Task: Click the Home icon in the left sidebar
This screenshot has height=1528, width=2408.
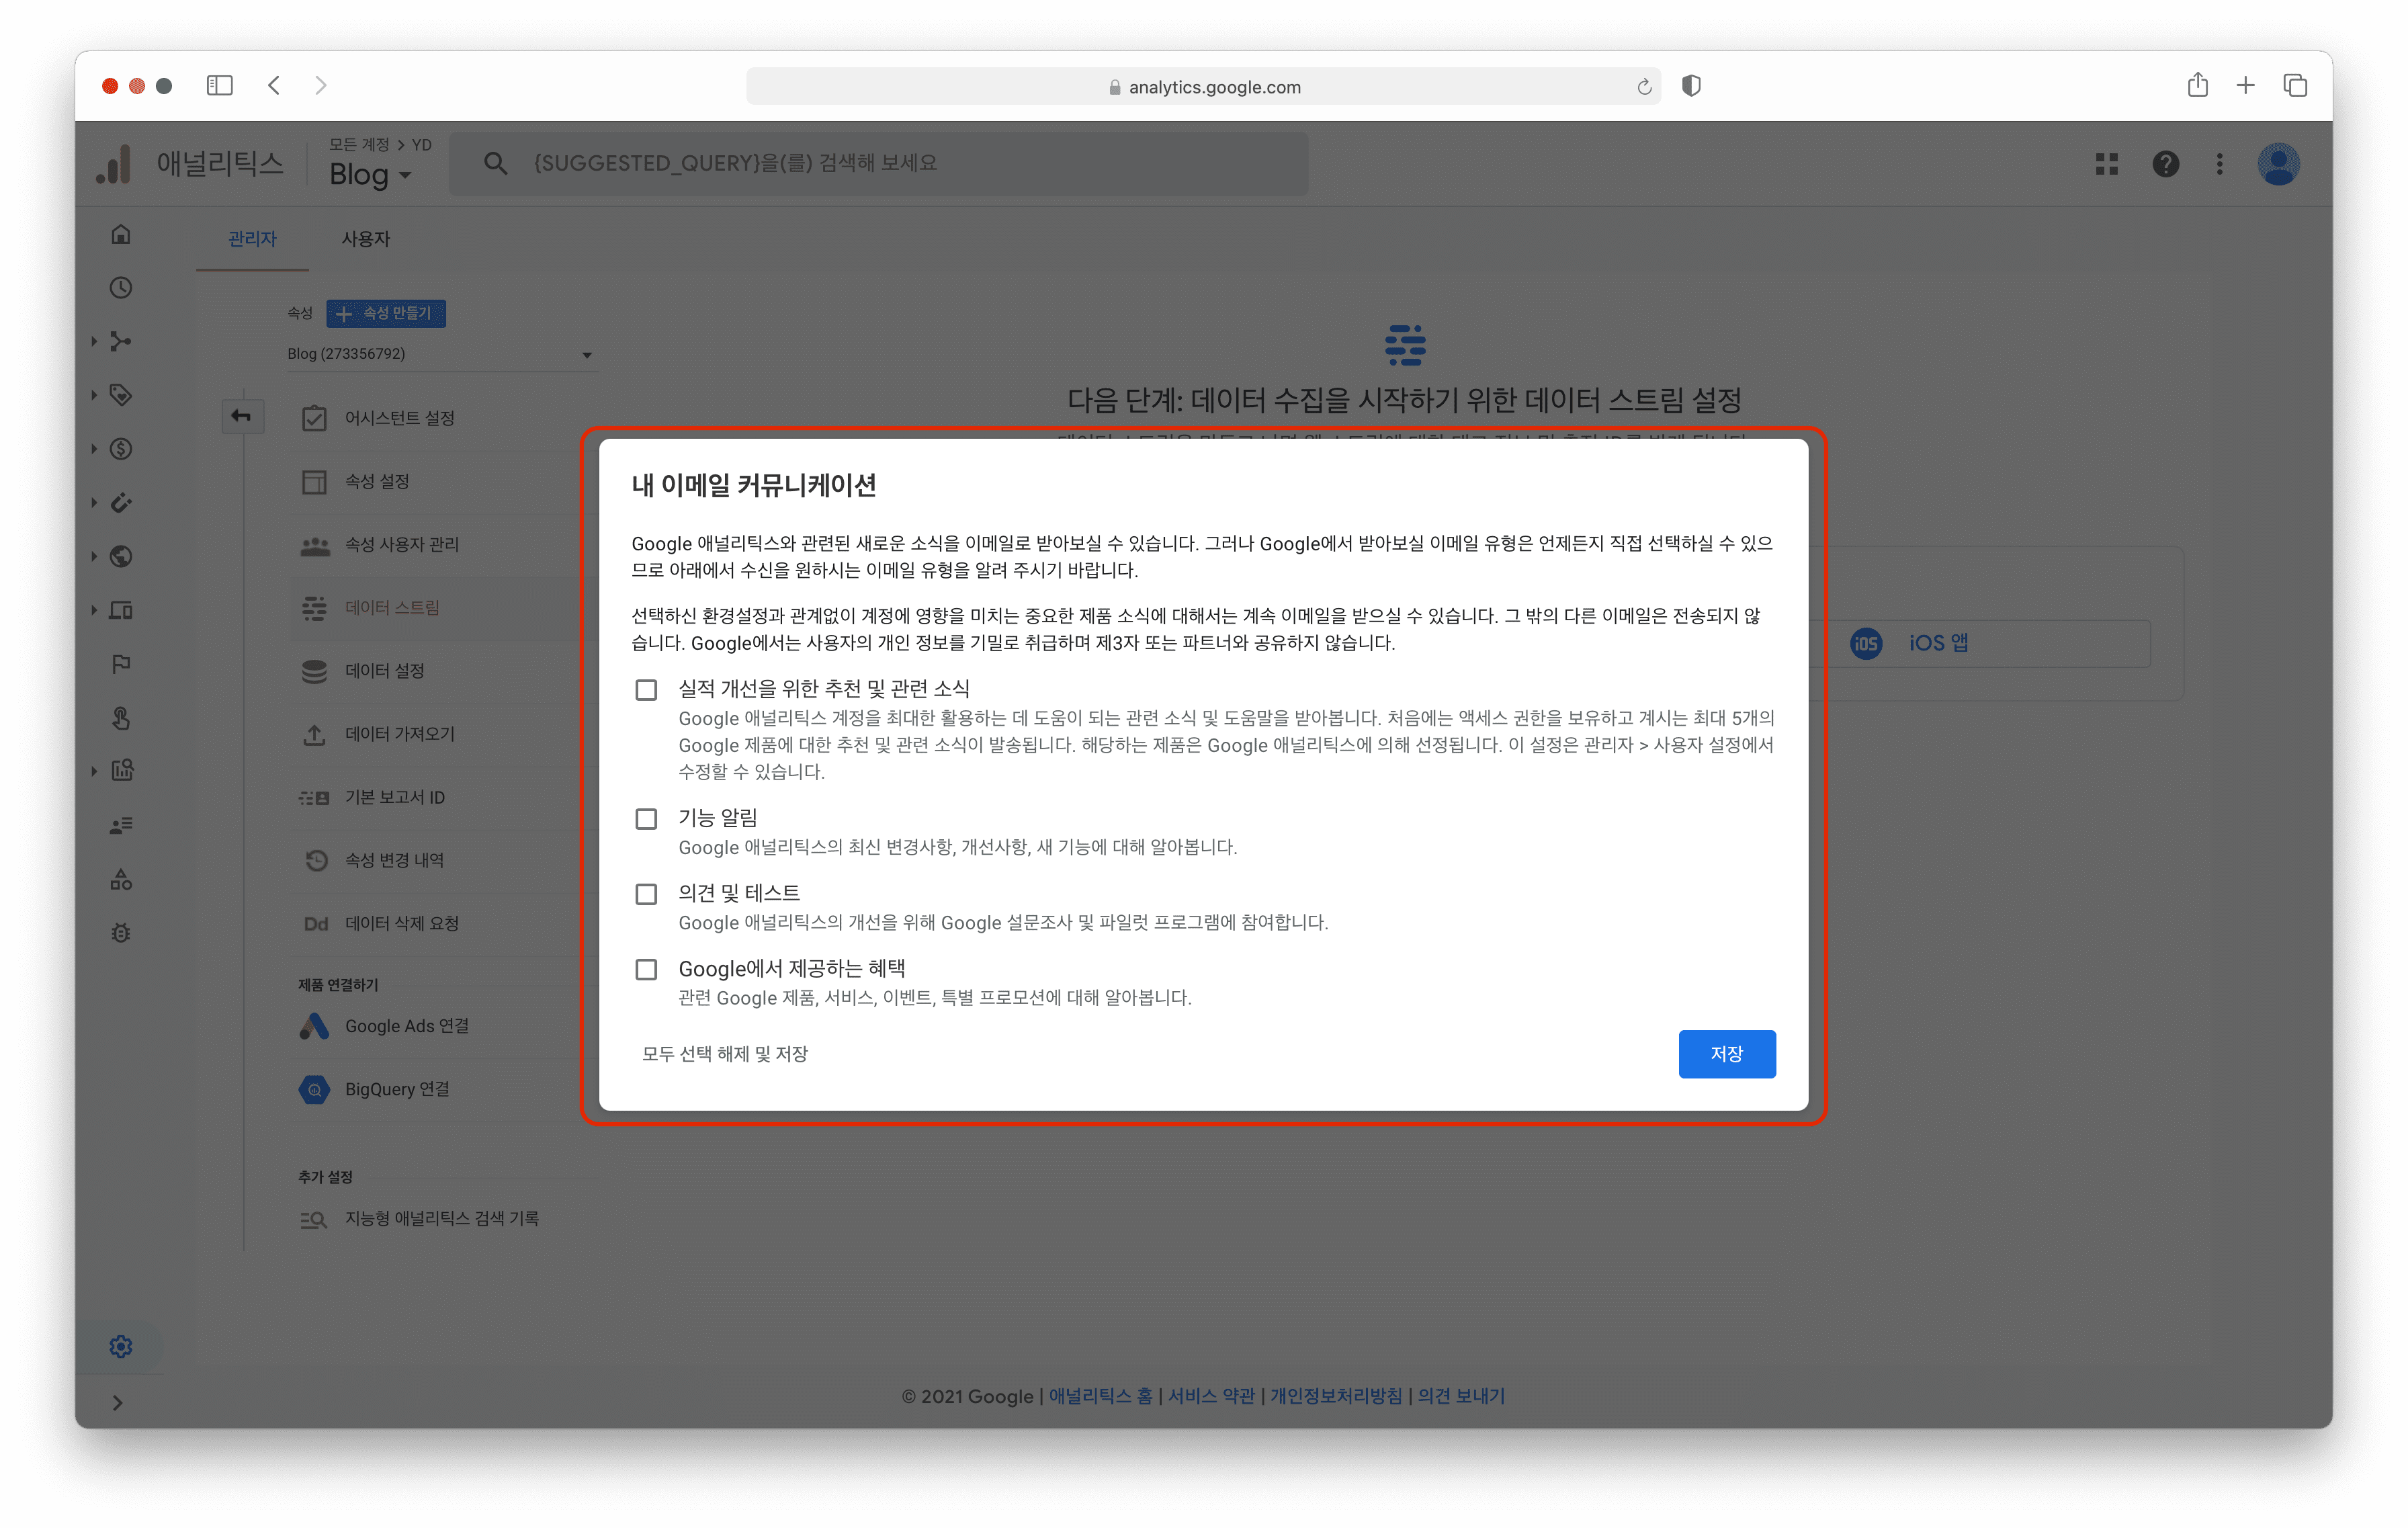Action: coord(121,234)
